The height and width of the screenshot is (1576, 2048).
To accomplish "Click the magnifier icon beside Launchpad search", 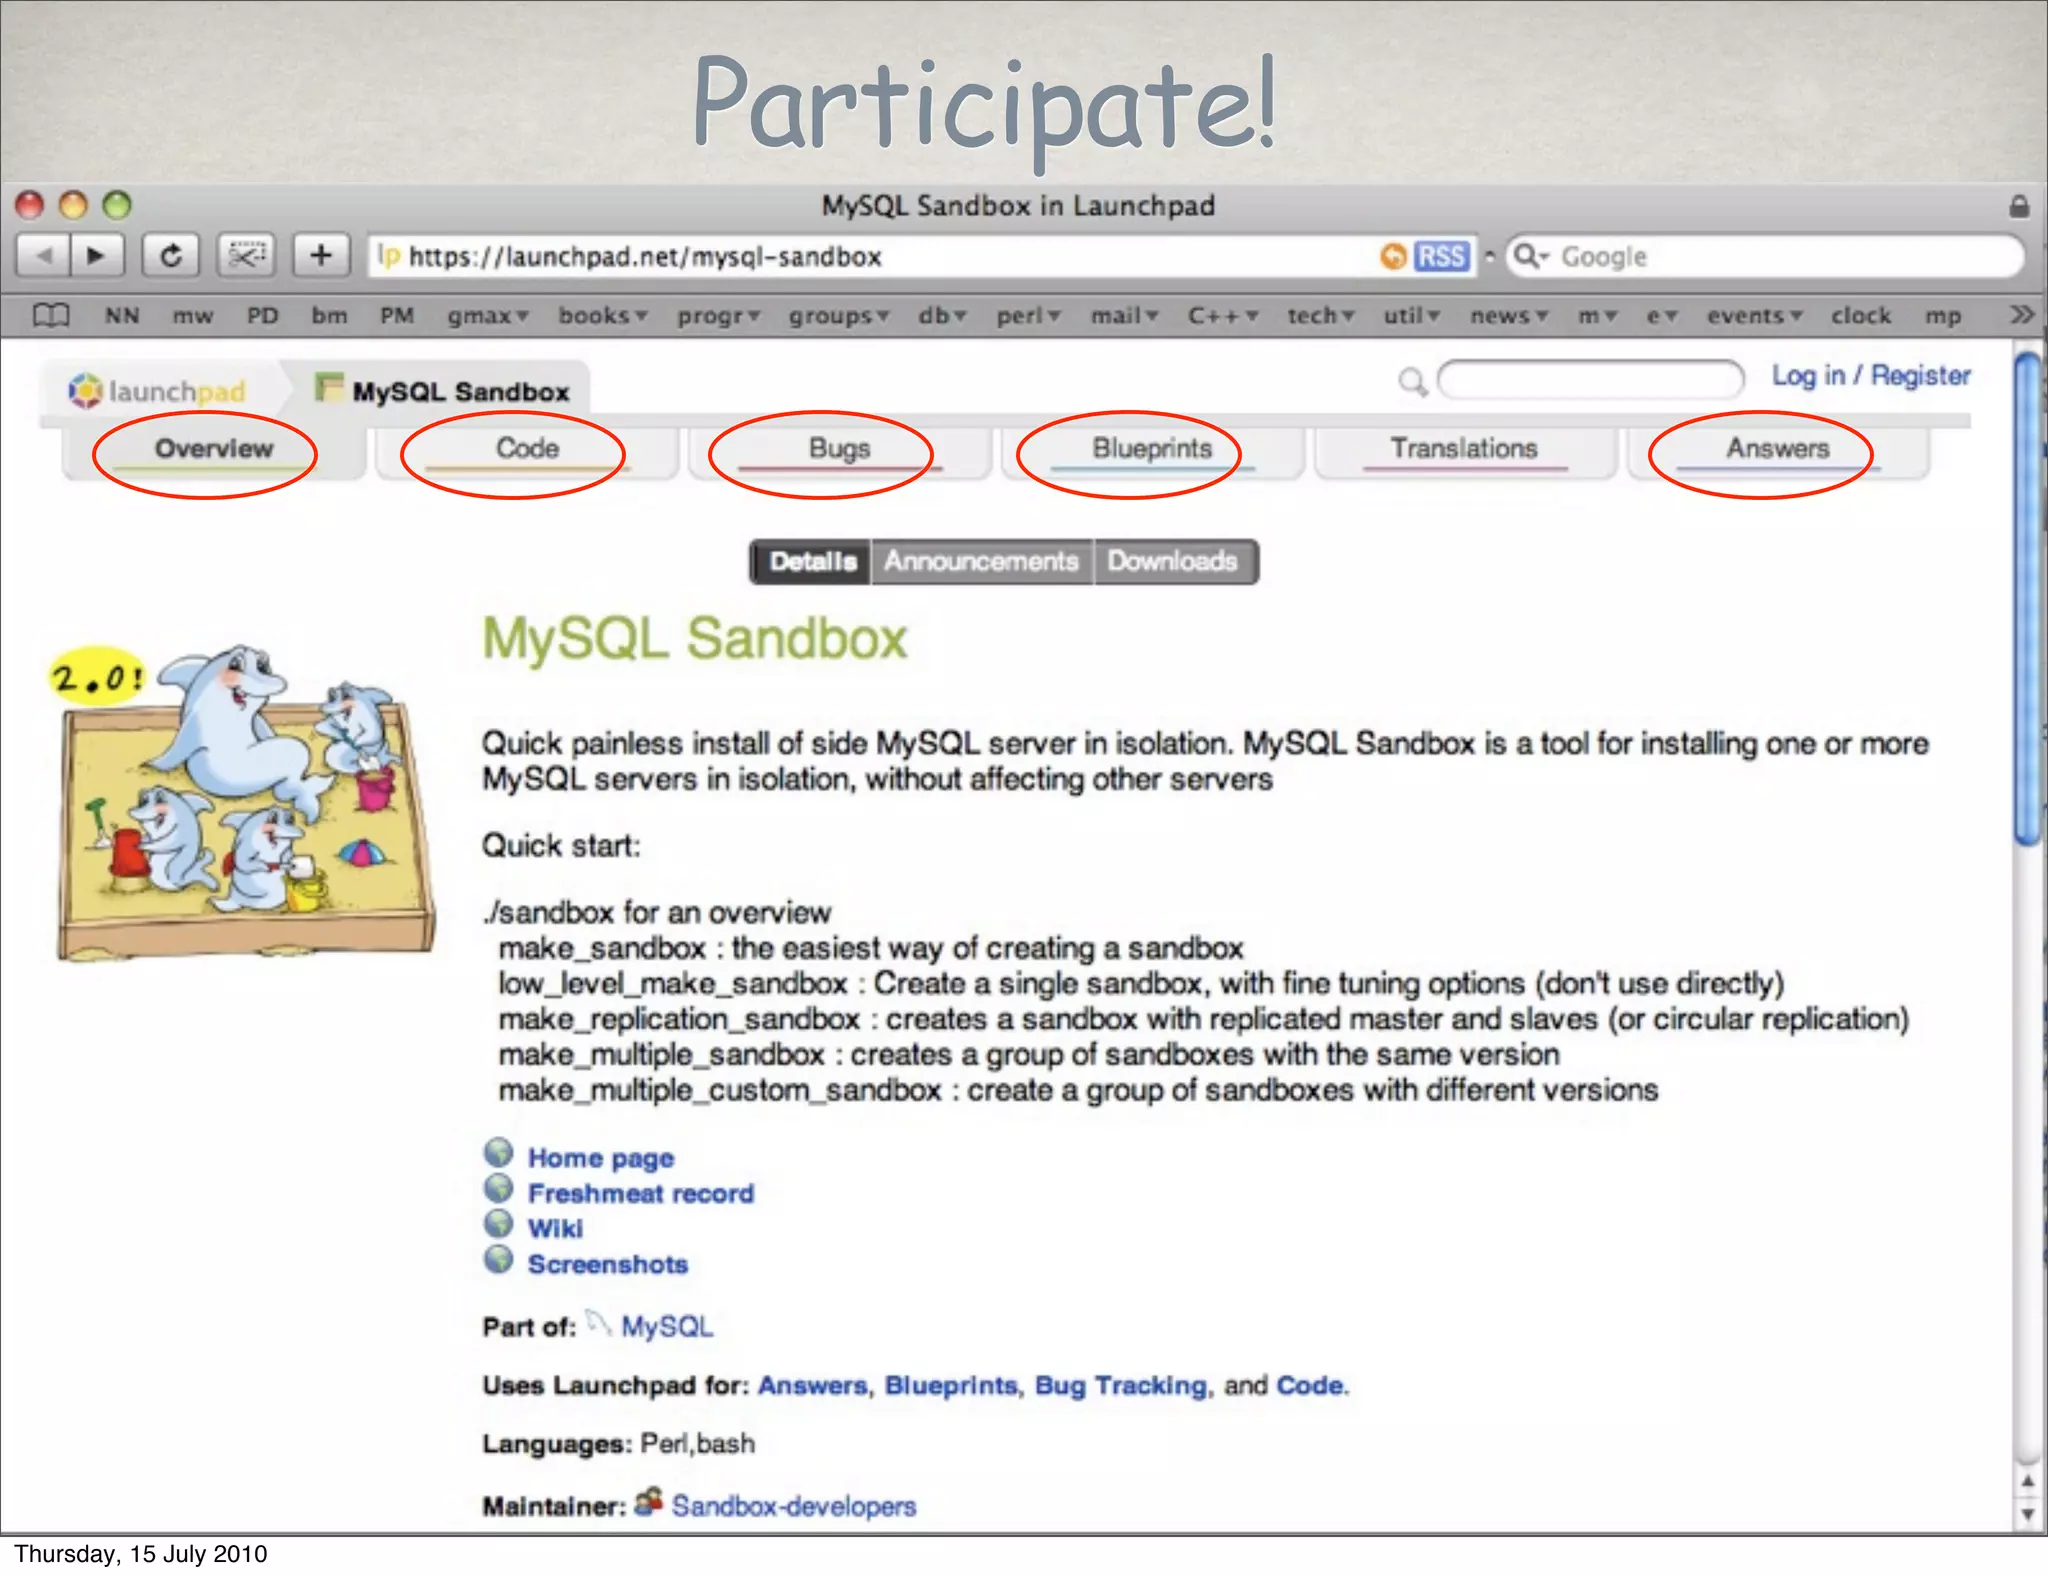I will coord(1412,382).
